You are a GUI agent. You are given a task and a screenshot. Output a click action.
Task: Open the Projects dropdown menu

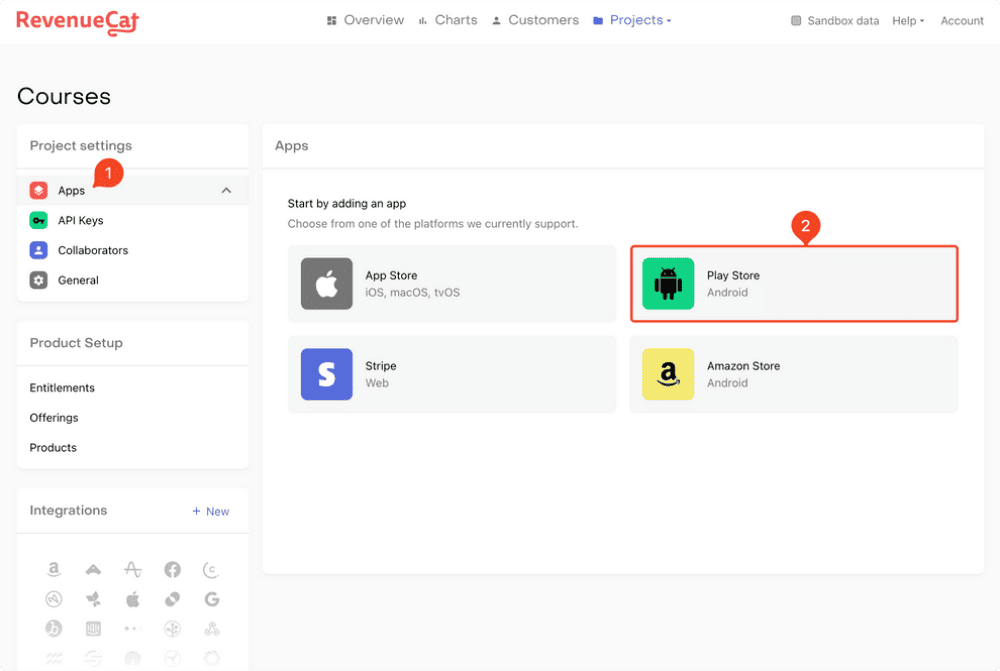click(632, 20)
